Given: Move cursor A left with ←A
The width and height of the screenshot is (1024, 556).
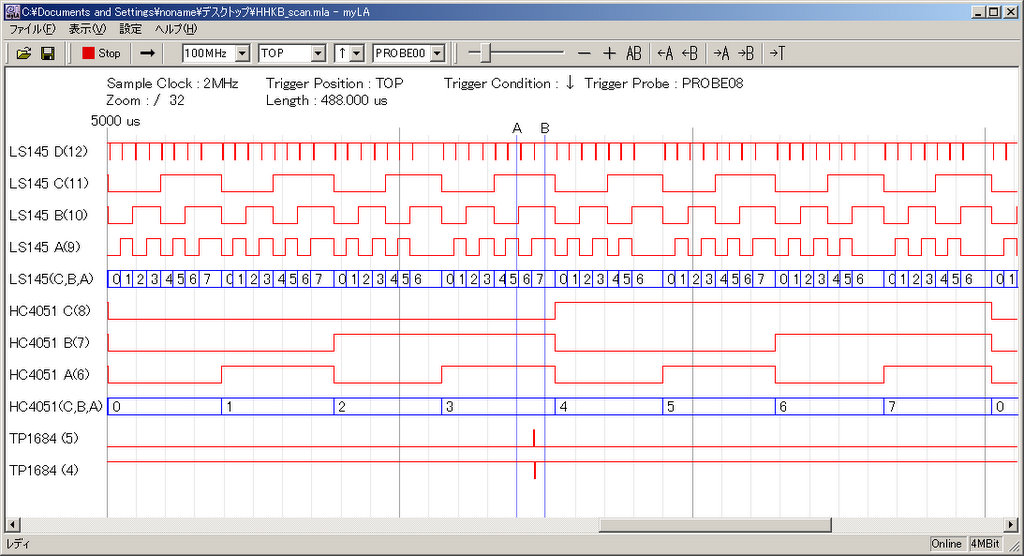Looking at the screenshot, I should pos(665,53).
